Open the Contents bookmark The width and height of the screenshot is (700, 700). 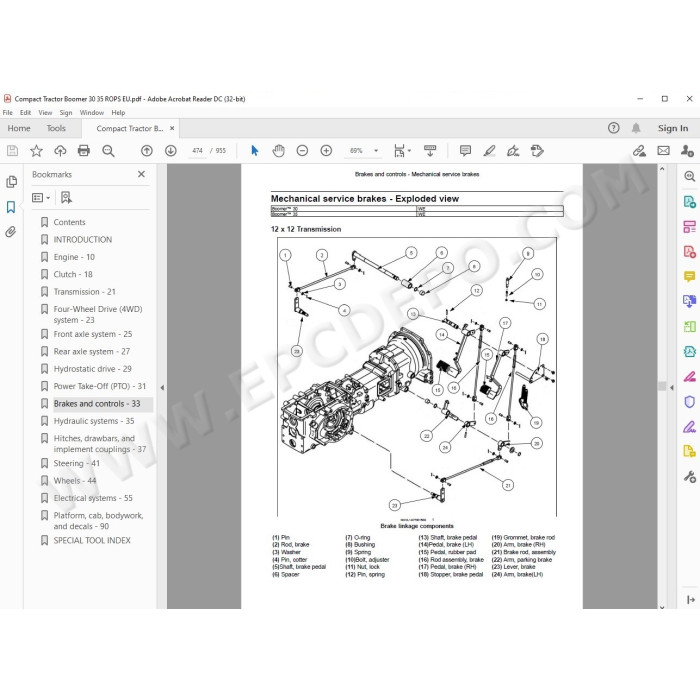point(69,222)
